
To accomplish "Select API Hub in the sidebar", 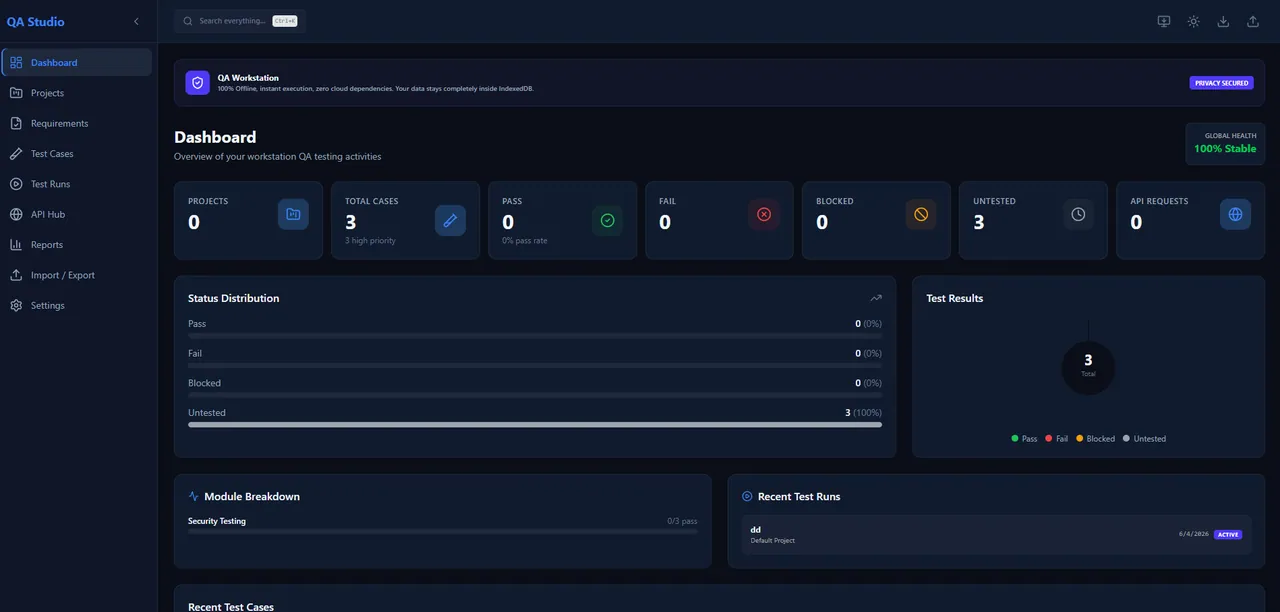I will coord(77,214).
